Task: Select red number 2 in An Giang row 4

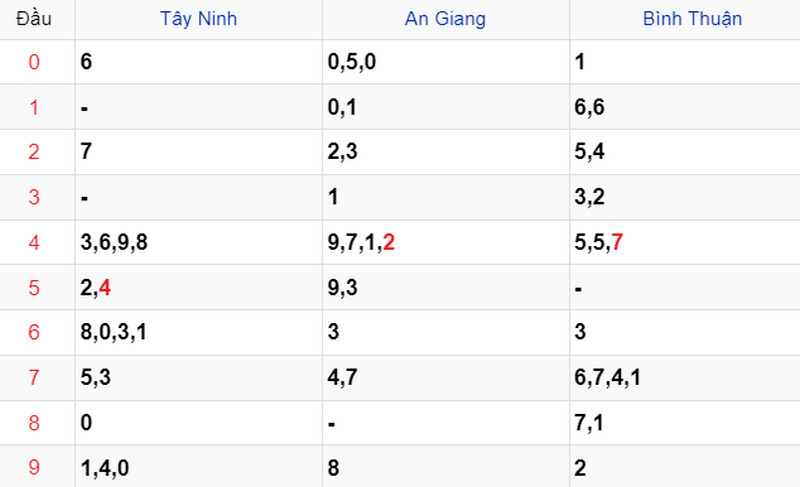Action: click(389, 242)
